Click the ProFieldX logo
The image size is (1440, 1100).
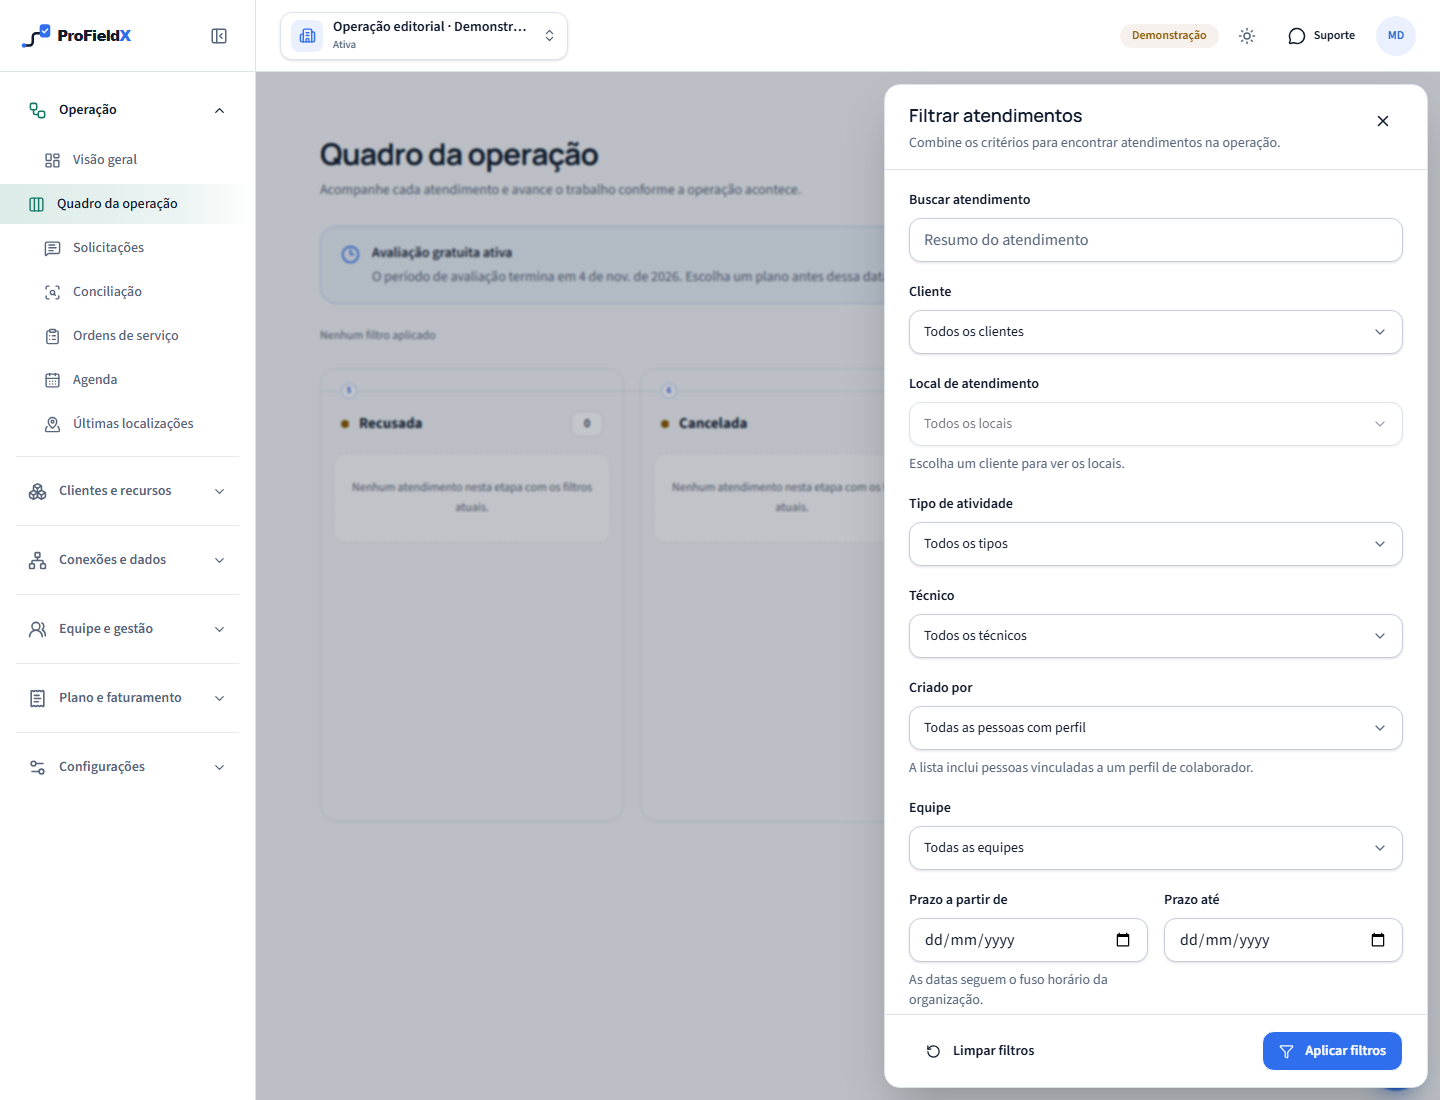tap(77, 36)
